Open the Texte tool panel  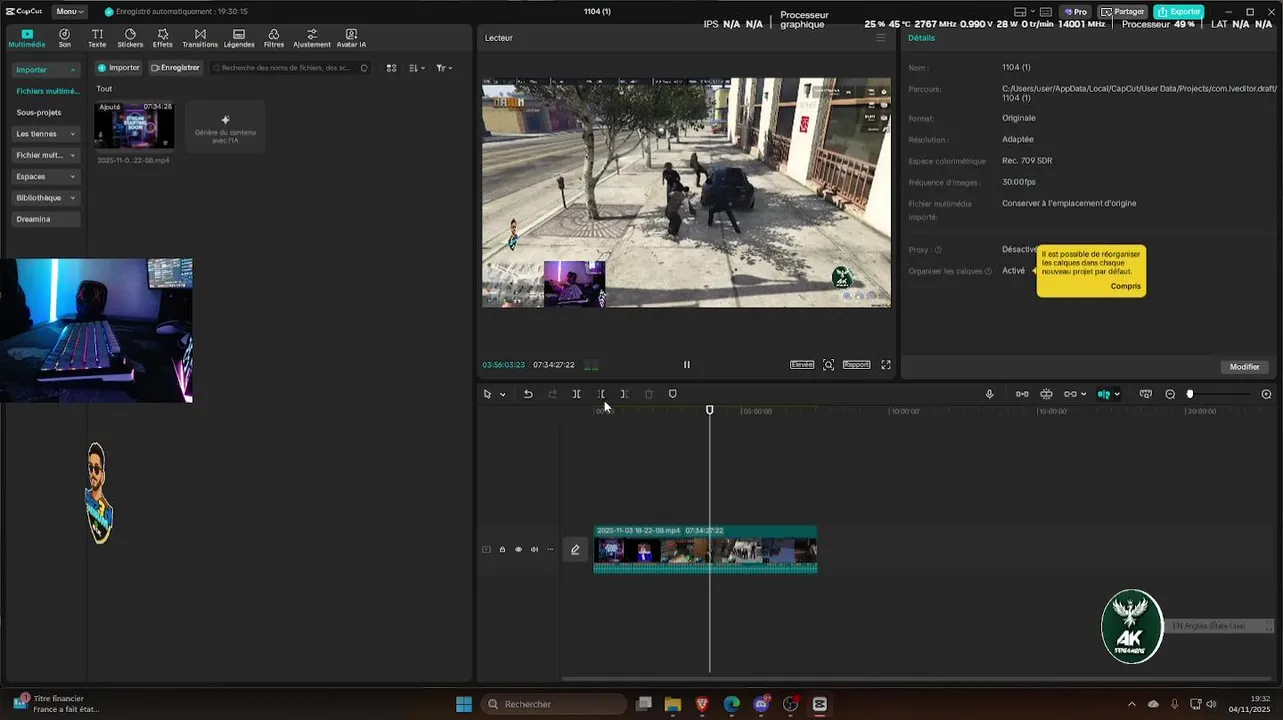[x=97, y=38]
